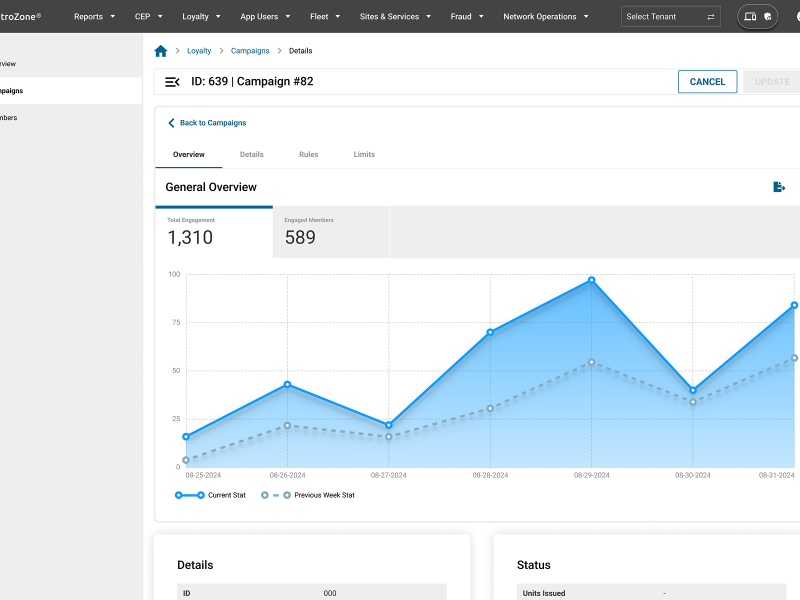
Task: Open the export/download icon in General Overview
Action: coord(779,186)
